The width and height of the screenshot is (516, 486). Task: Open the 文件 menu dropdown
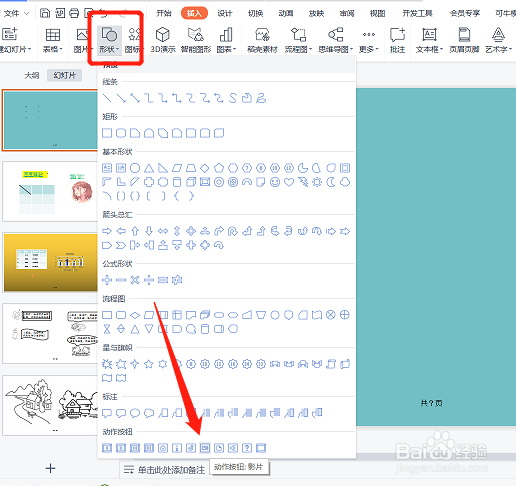coord(16,13)
